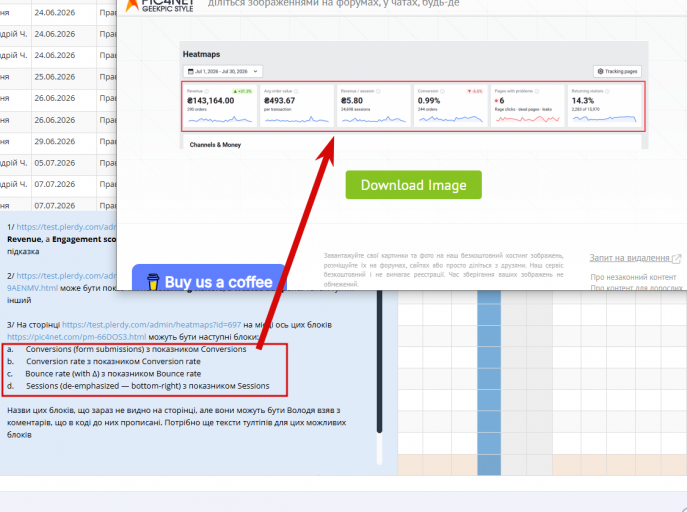Click the Returning visitors 14.3% card
687x512 pixels.
pos(605,106)
